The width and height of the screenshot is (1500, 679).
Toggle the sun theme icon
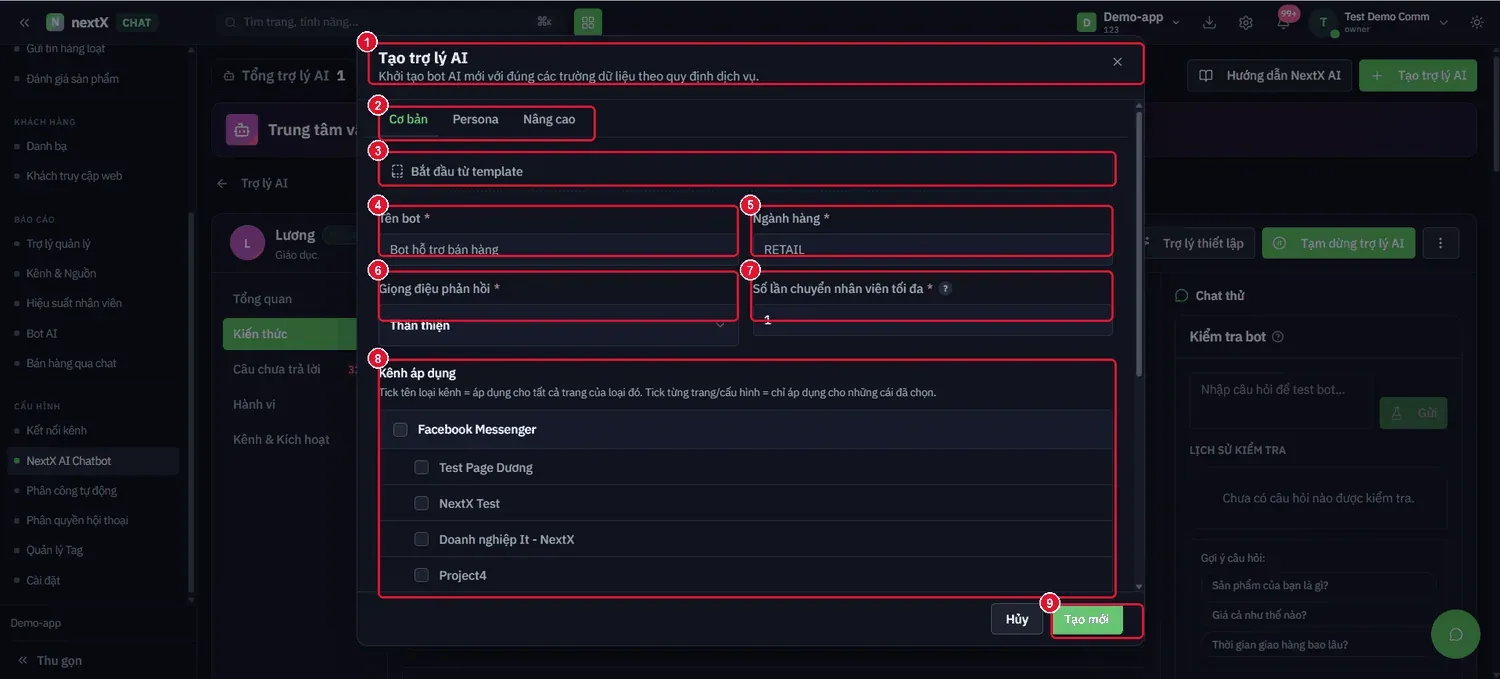[x=1477, y=22]
